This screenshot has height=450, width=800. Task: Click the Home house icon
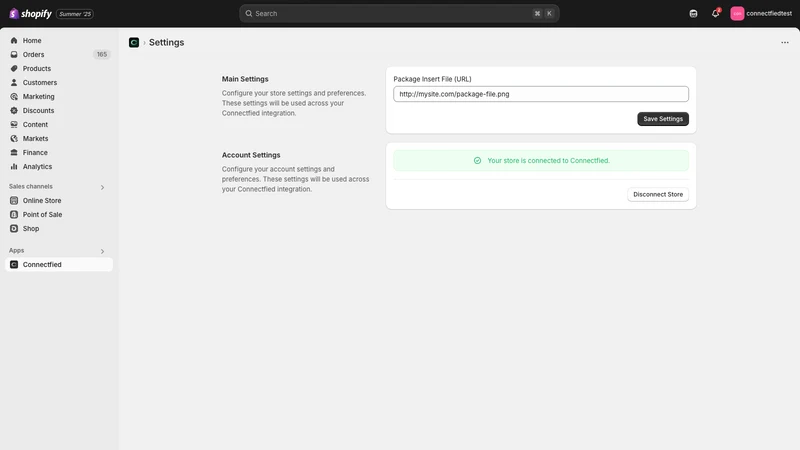click(x=14, y=40)
